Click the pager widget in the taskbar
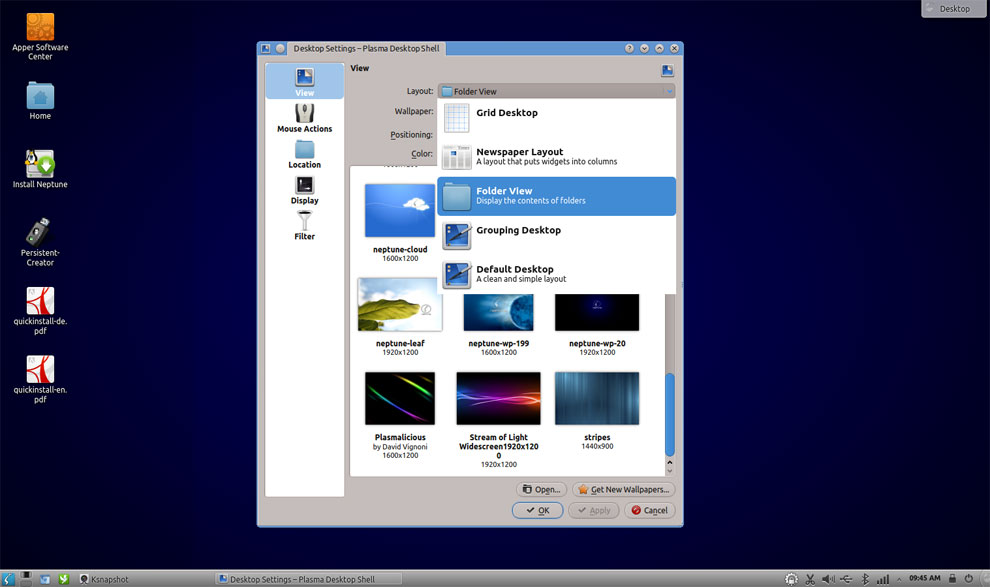This screenshot has width=990, height=587. (26, 578)
